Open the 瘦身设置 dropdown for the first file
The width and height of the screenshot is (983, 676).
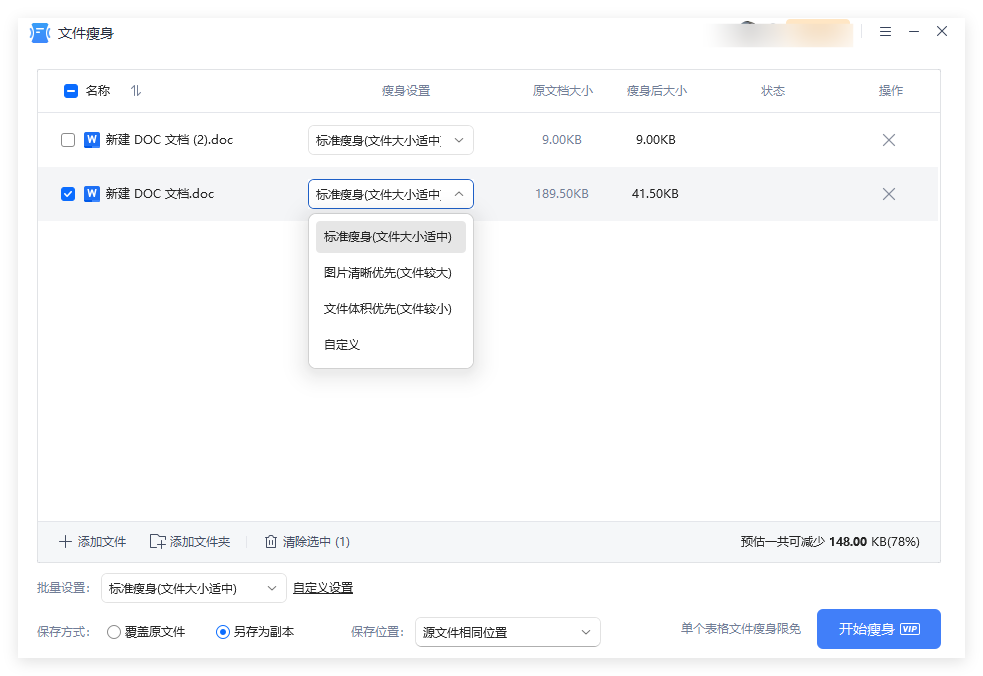[x=390, y=140]
